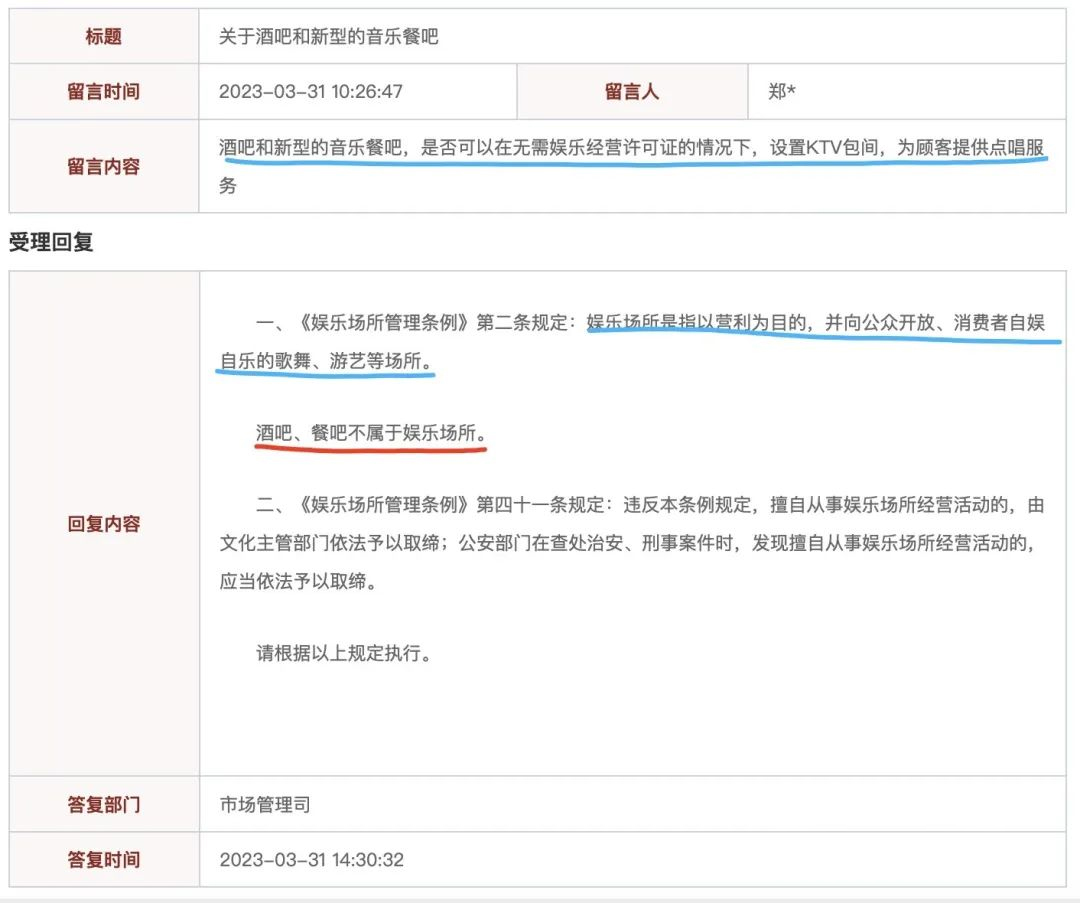Click the 留言内容 label cell
The image size is (1080, 903).
point(104,166)
